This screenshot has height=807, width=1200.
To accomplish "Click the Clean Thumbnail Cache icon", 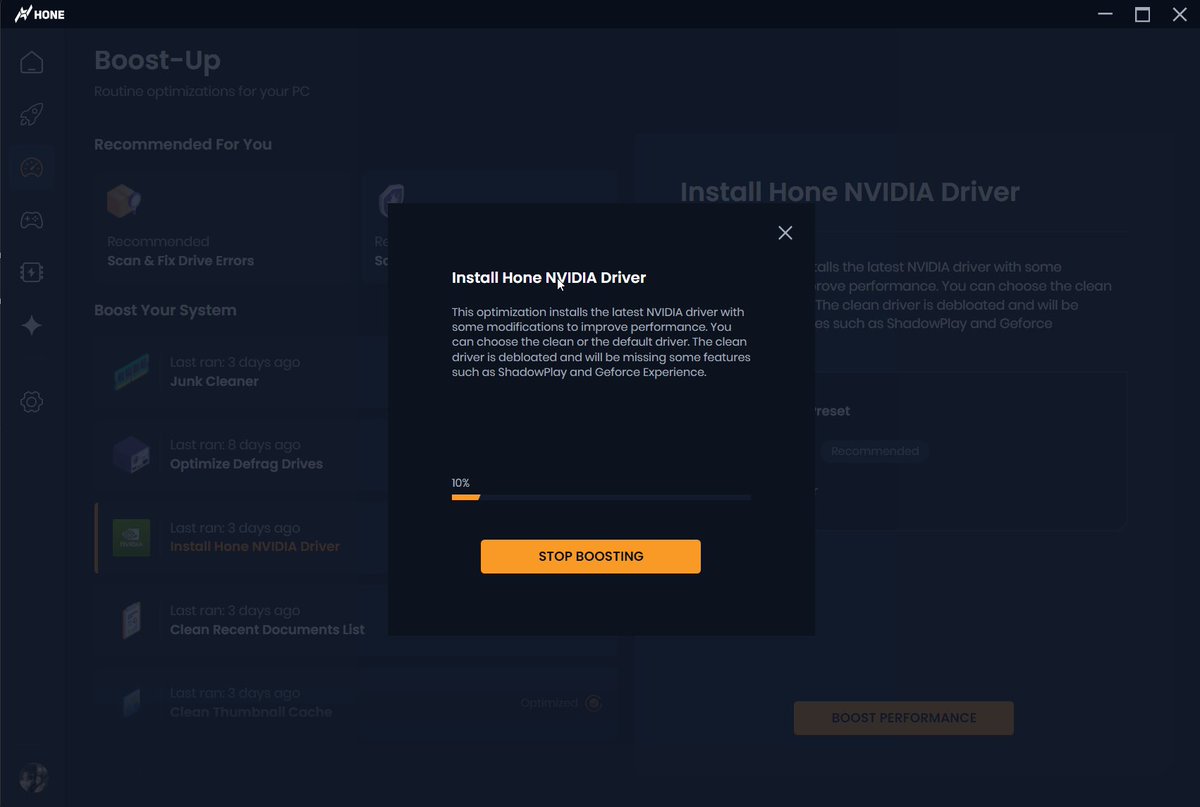I will pyautogui.click(x=132, y=703).
